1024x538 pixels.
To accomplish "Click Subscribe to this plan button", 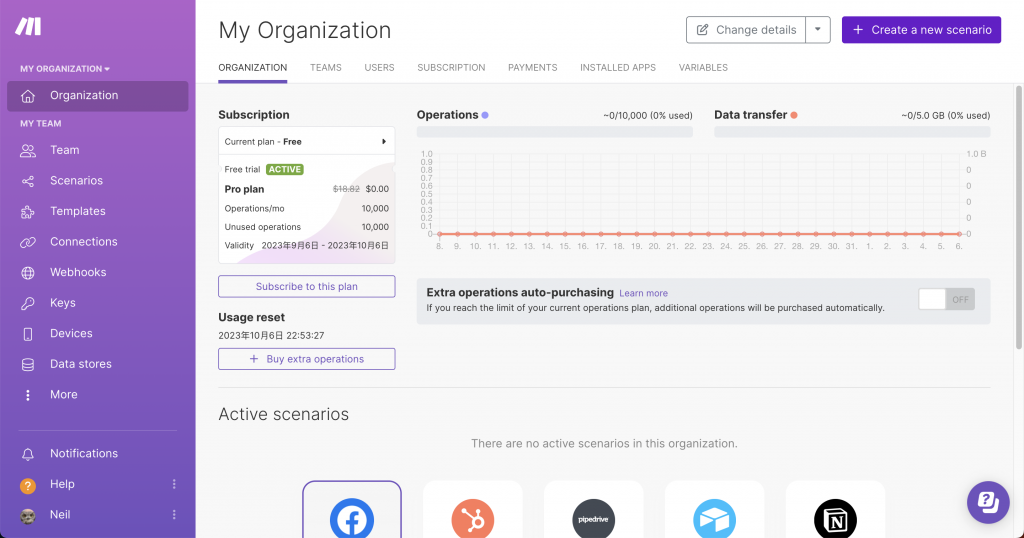I will click(306, 287).
